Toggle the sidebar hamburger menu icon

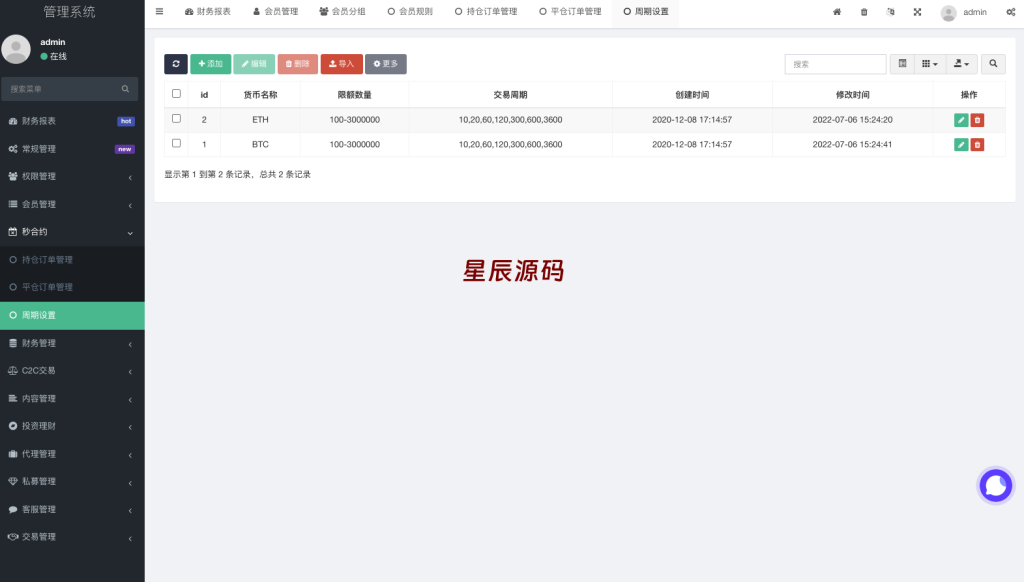pos(159,12)
